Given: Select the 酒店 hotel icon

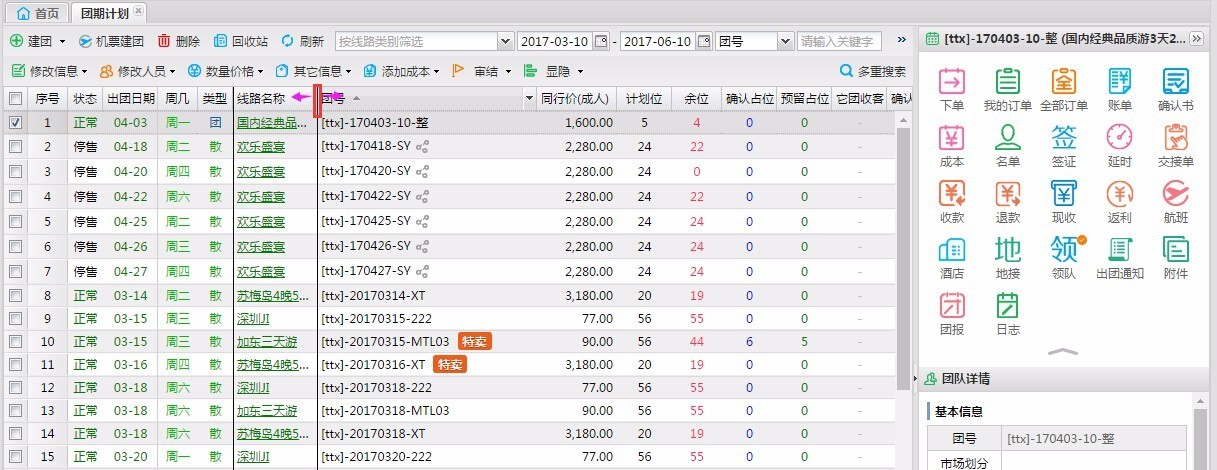Looking at the screenshot, I should [x=952, y=256].
